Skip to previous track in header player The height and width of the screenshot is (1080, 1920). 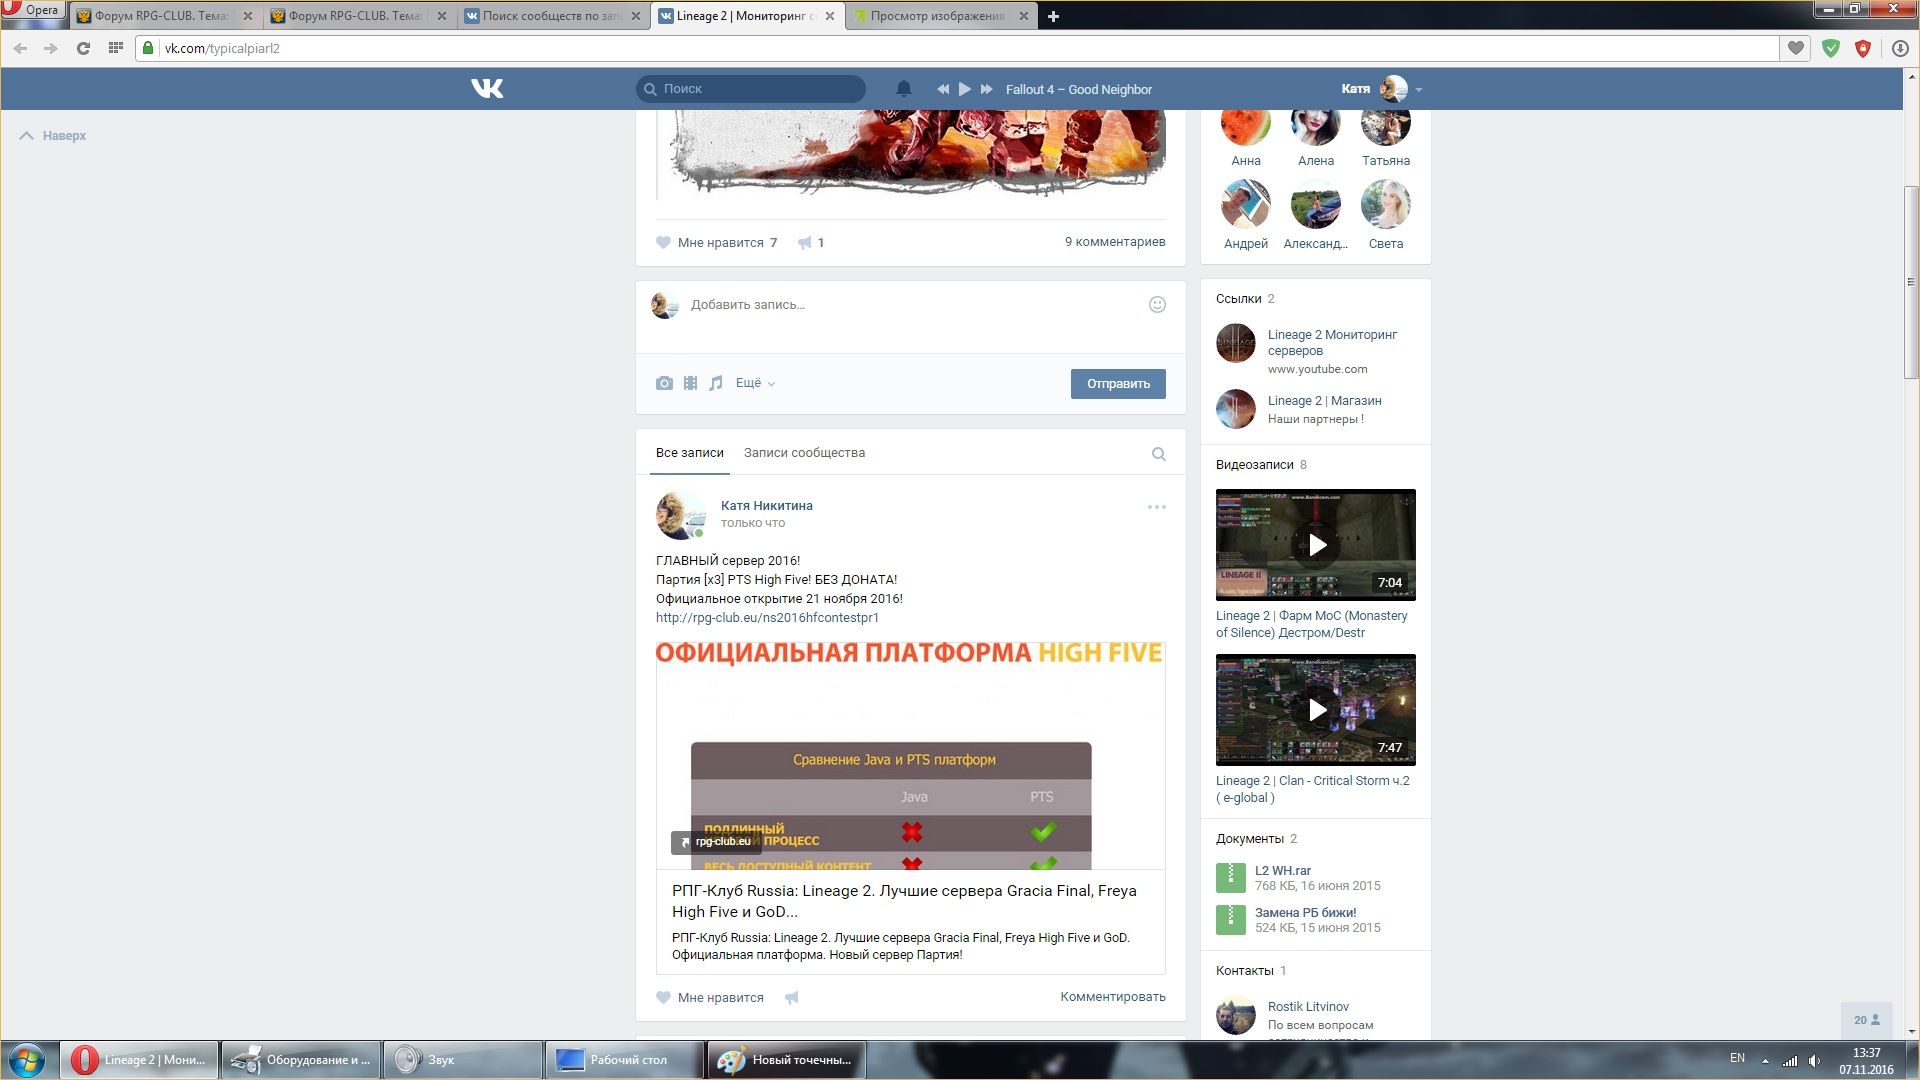pos(942,89)
